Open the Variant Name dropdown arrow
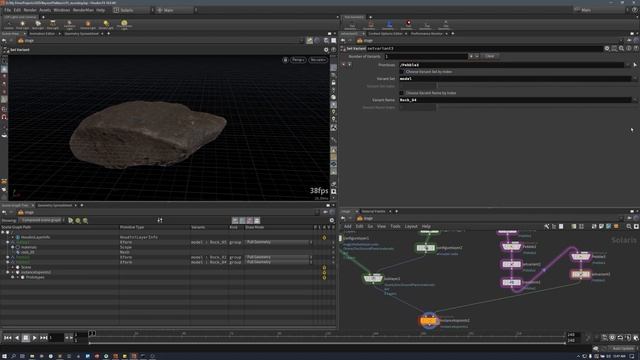640x360 pixels. tap(635, 100)
